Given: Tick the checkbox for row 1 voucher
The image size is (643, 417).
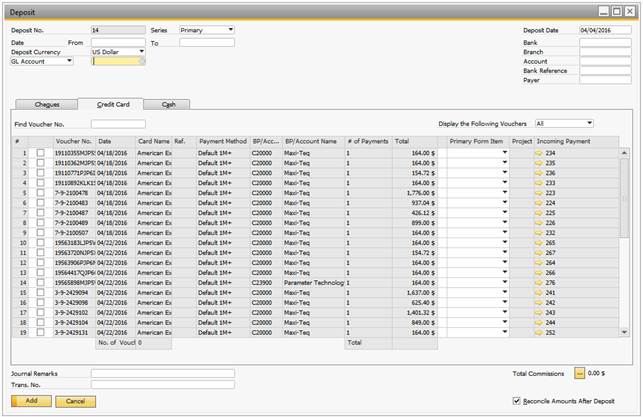Looking at the screenshot, I should 40,153.
